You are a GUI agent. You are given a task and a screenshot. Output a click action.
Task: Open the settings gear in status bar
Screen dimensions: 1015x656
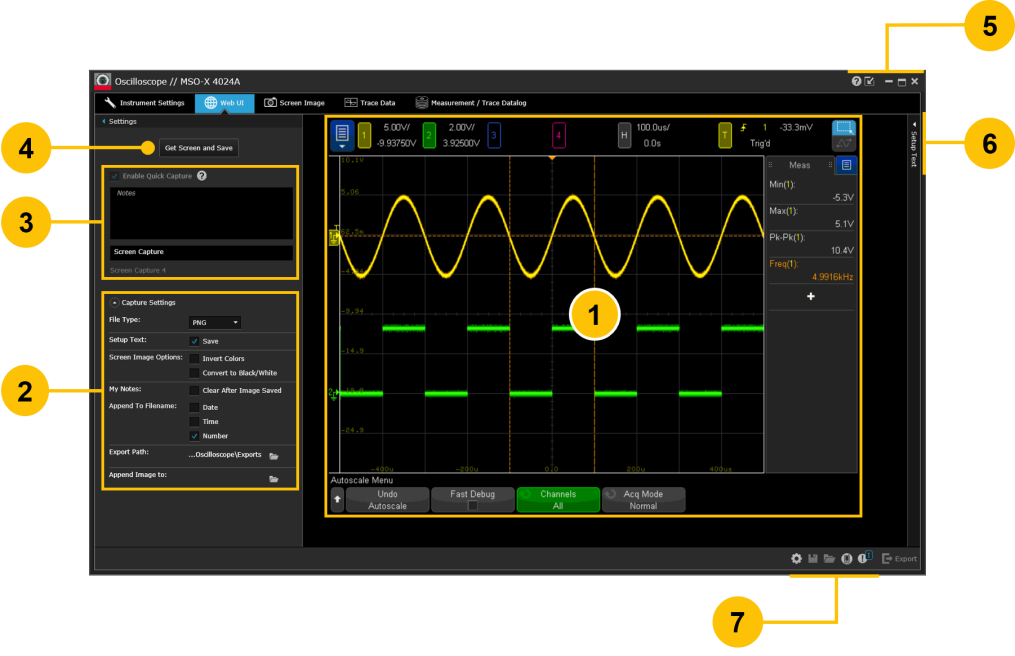click(x=796, y=559)
